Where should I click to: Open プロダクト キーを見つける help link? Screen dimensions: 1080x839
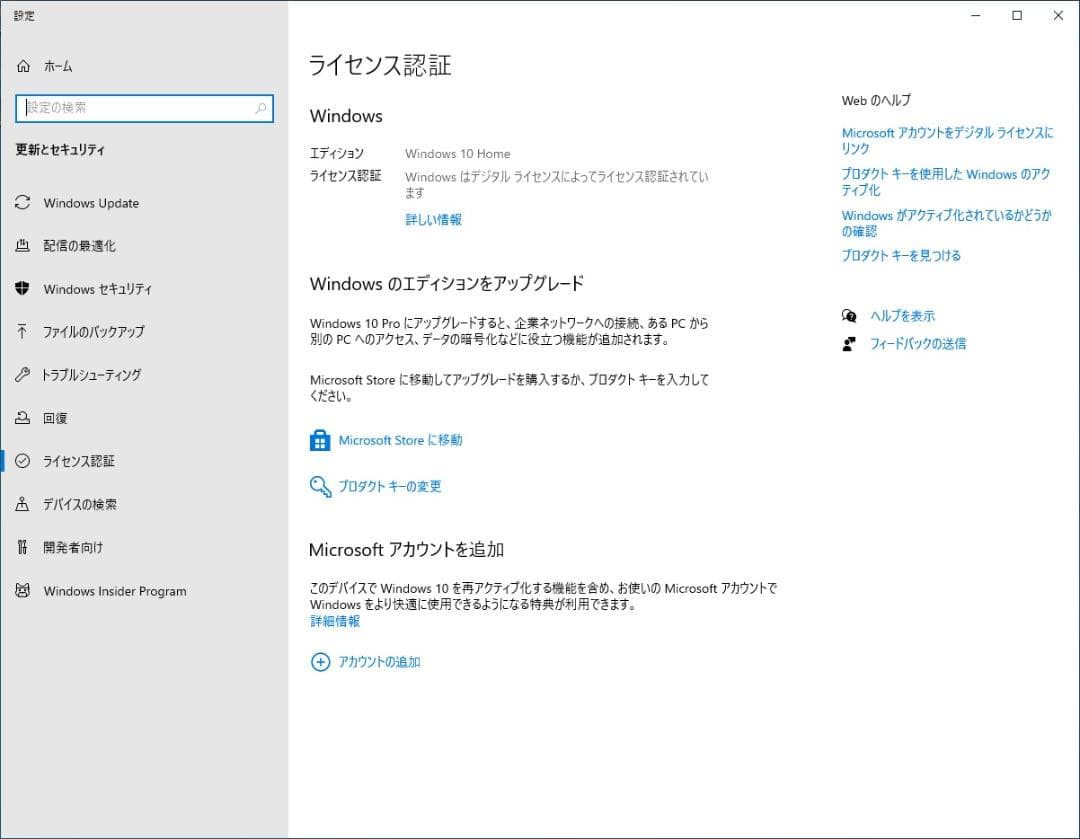point(901,255)
